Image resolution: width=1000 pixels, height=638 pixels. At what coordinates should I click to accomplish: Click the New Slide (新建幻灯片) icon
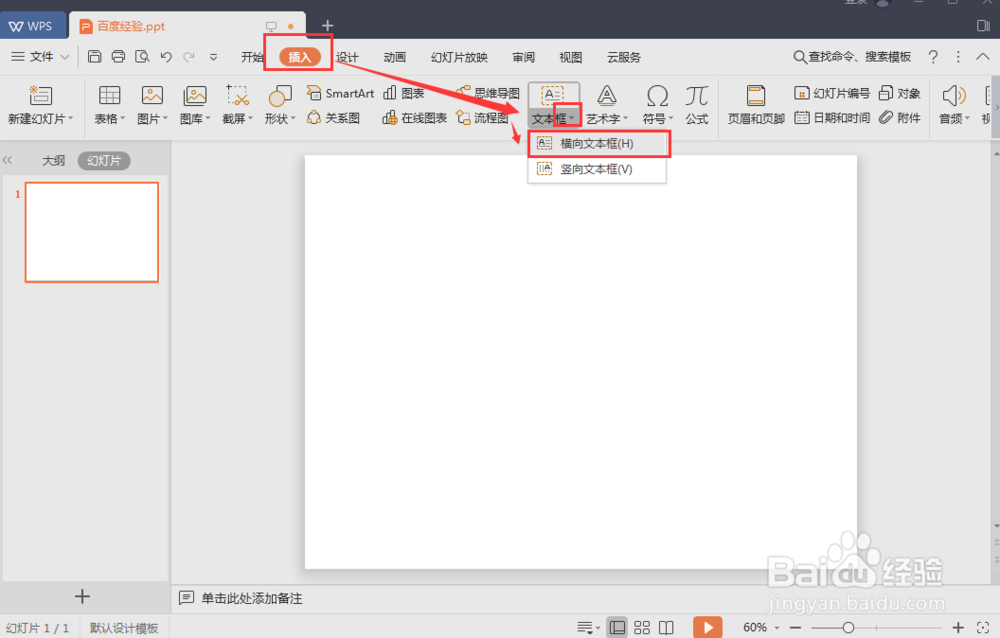point(40,96)
